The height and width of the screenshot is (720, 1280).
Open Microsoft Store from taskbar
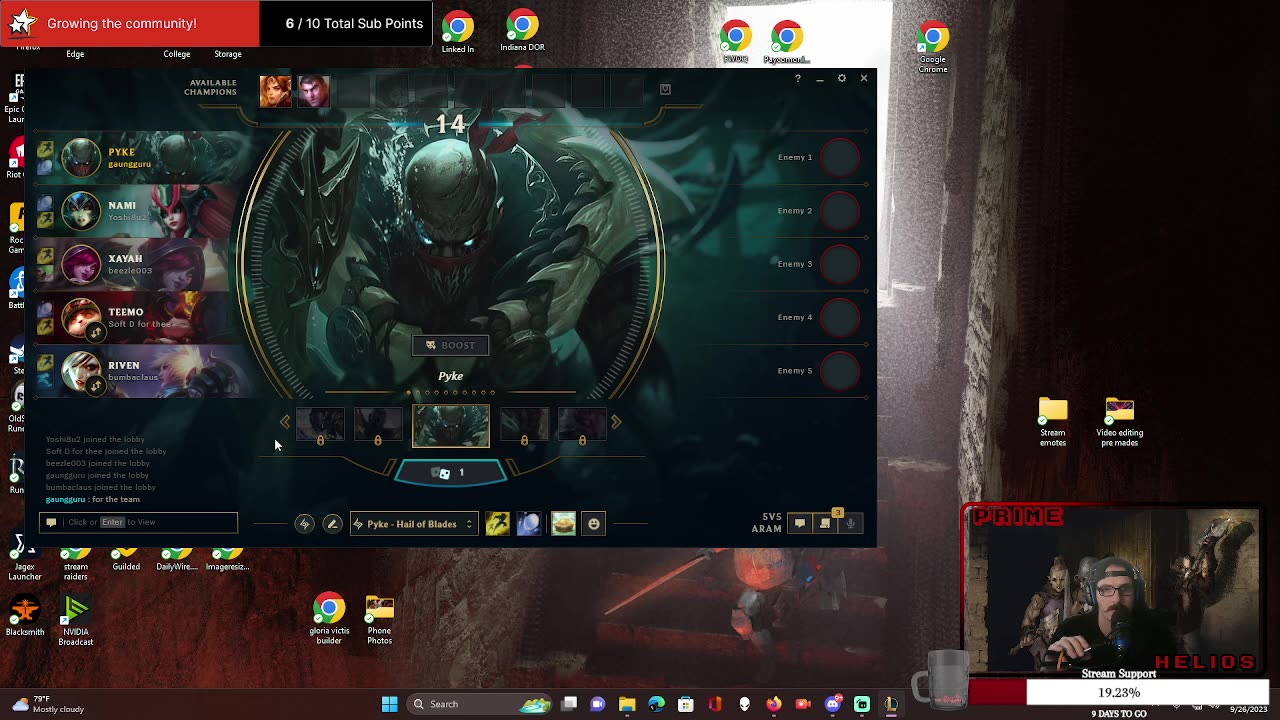click(686, 704)
